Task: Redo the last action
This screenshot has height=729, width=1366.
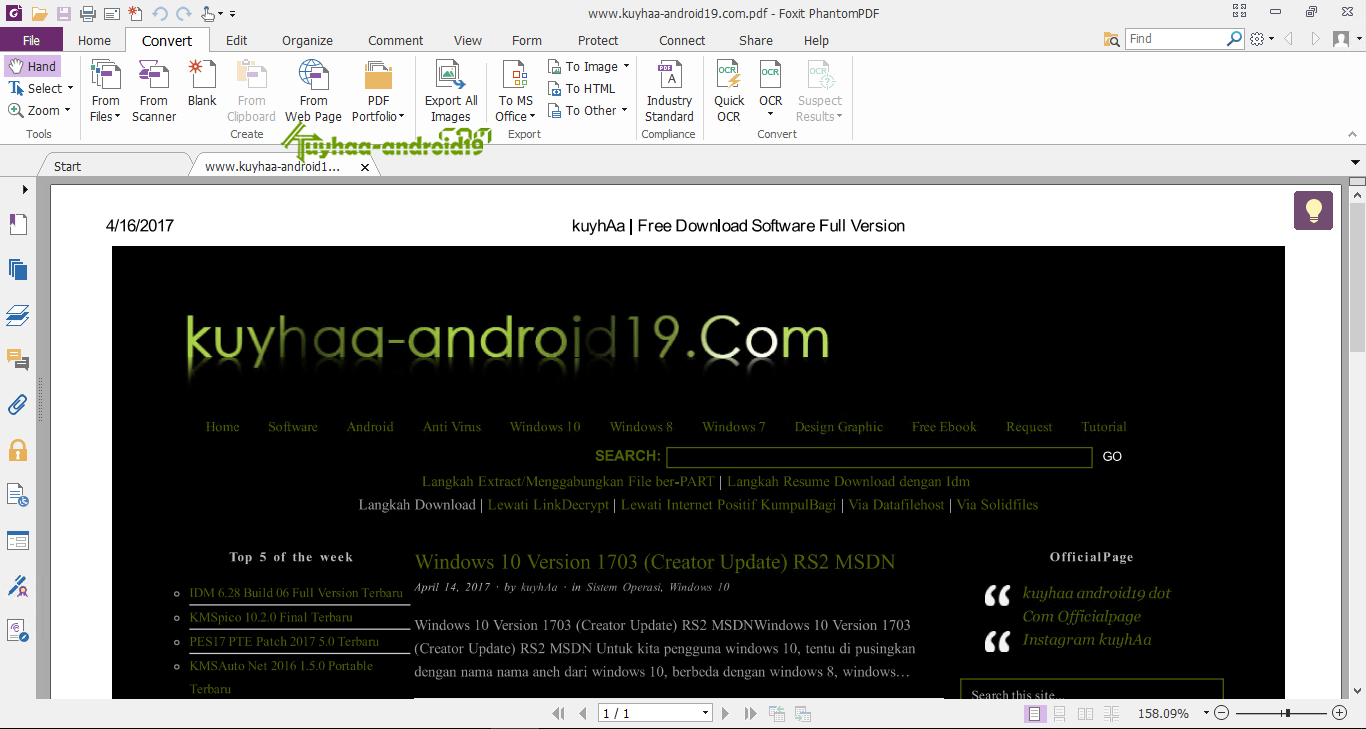Action: click(x=183, y=14)
